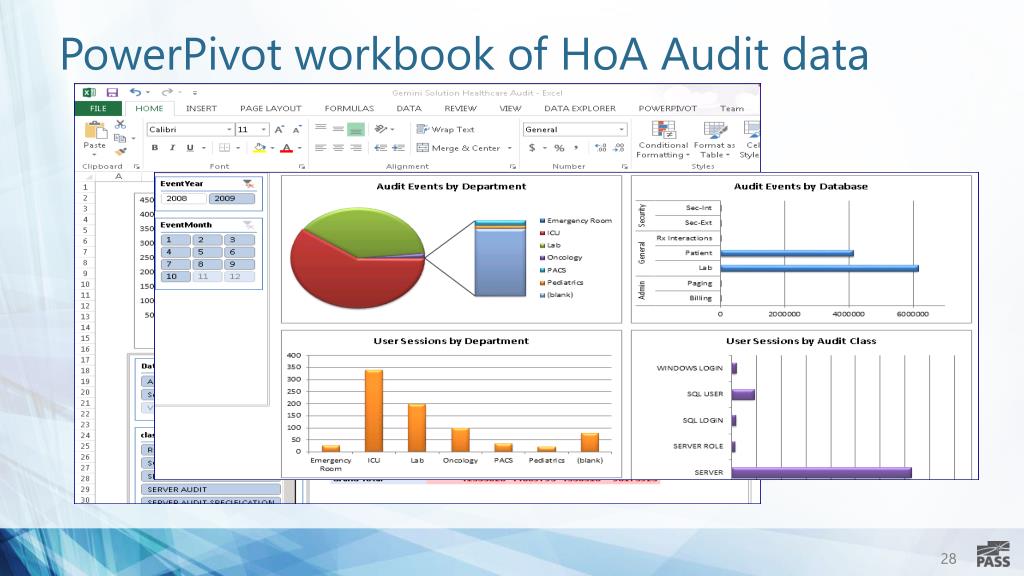Click the Fill Color bucket swatch
1024x576 pixels.
pos(260,148)
